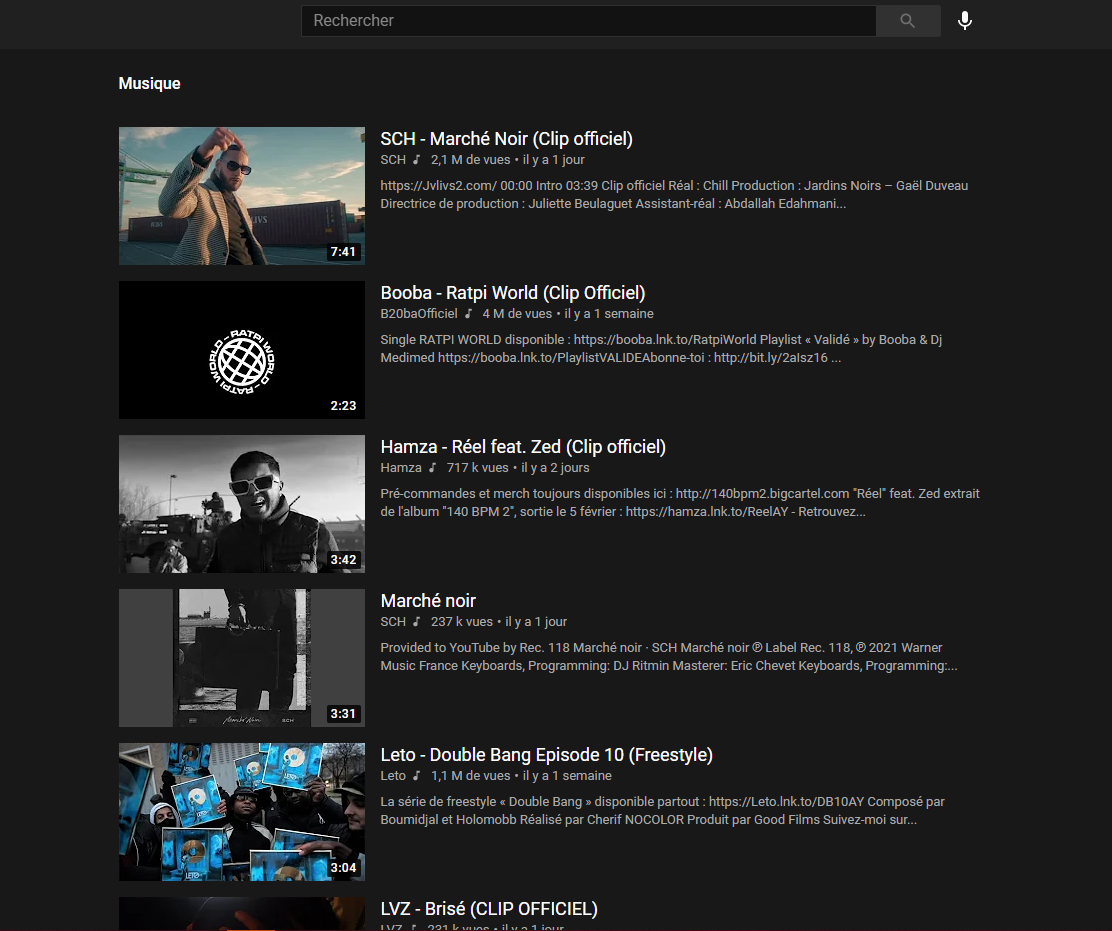Click the Booba description starting with Single RATPI WORLD disponible
This screenshot has width=1112, height=931.
[x=661, y=348]
